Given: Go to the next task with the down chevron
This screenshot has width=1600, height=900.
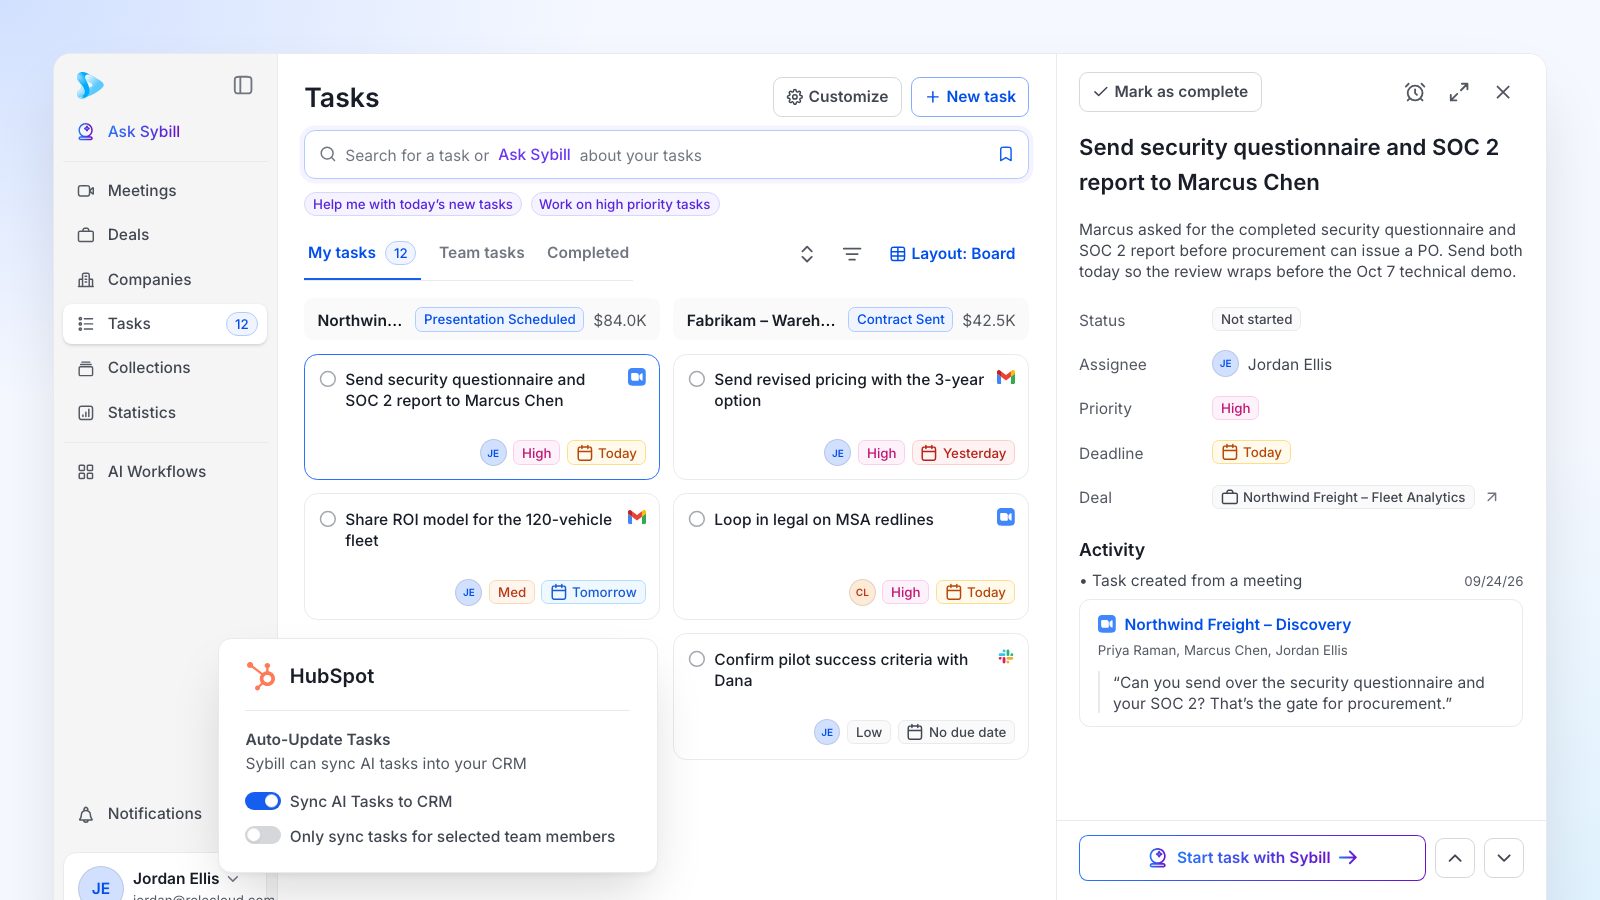Looking at the screenshot, I should [1504, 858].
